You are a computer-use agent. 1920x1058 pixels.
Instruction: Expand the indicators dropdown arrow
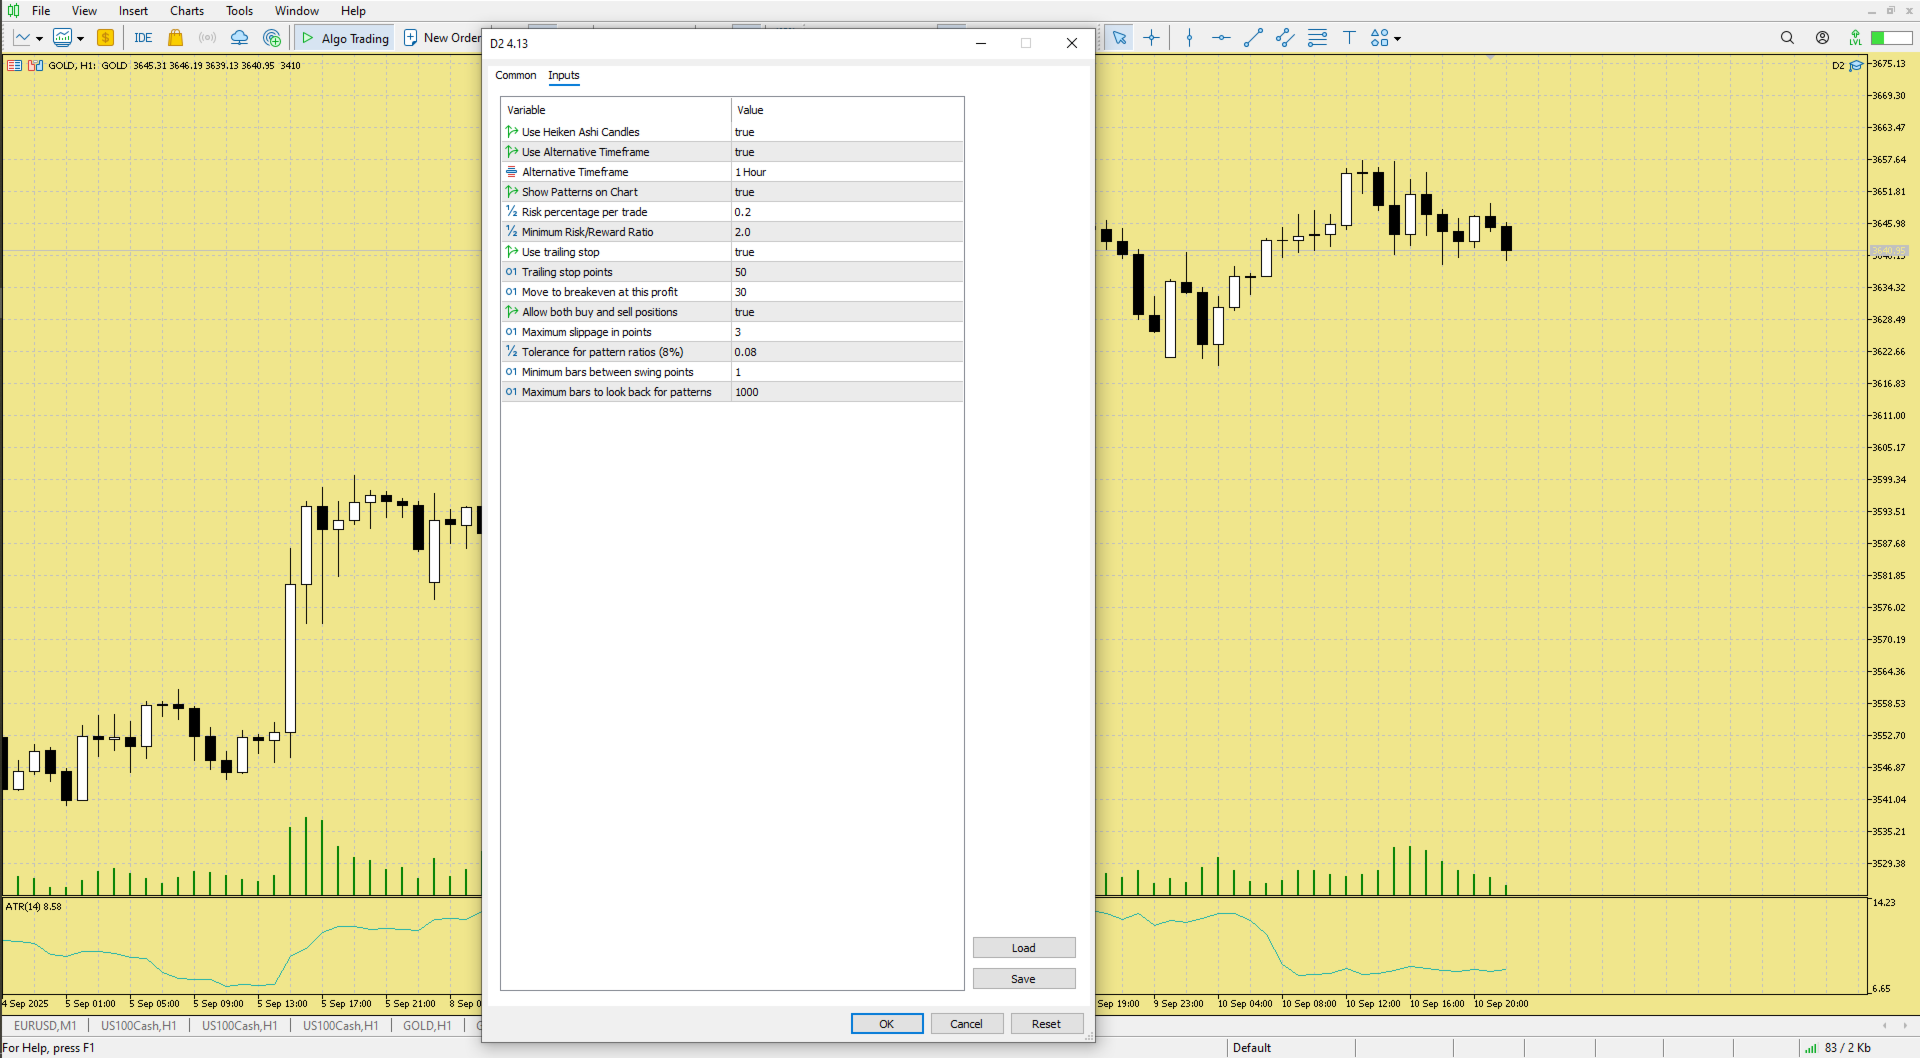[x=81, y=39]
